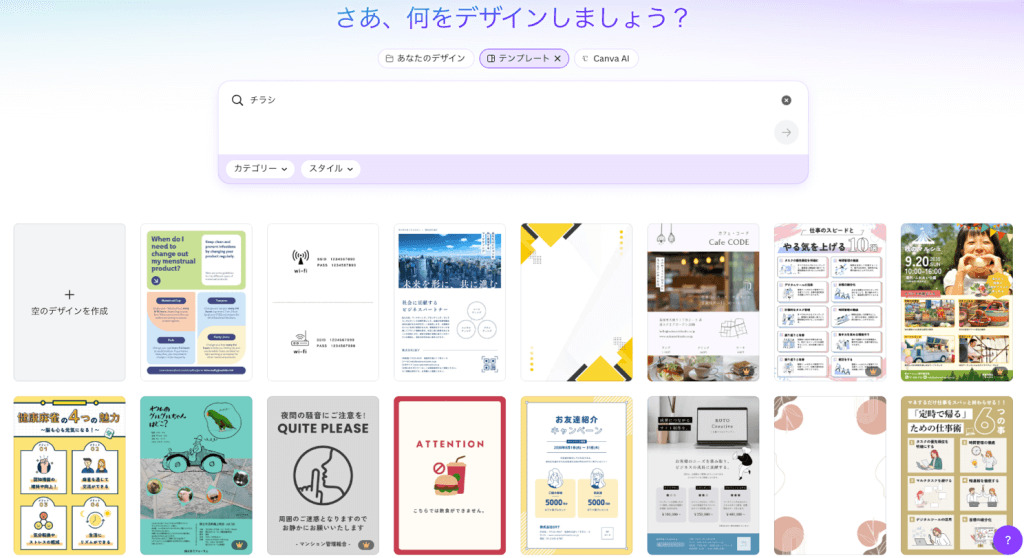Toggle the テンプレート filter chip

[517, 58]
